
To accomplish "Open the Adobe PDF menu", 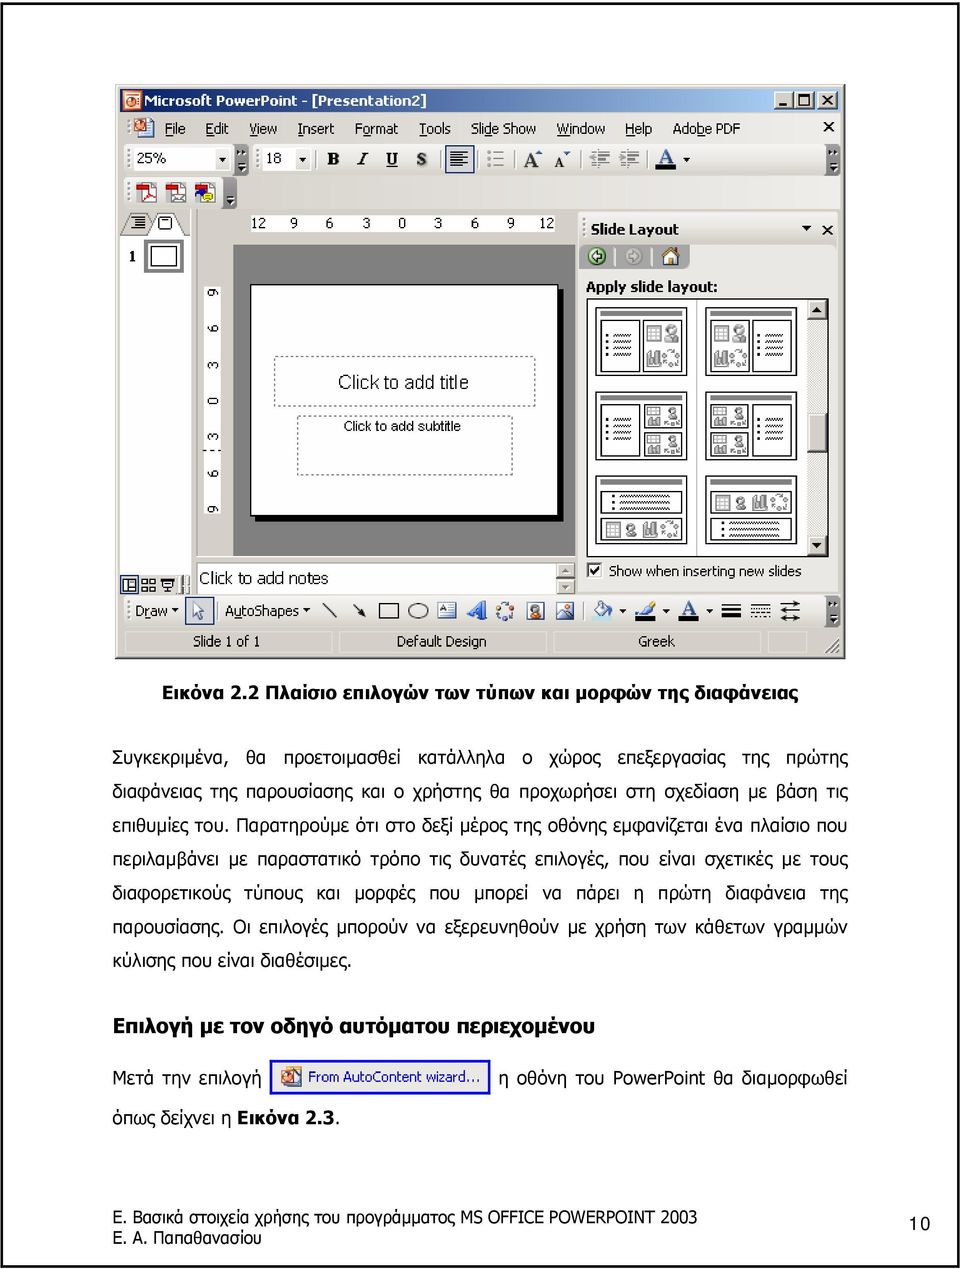I will point(706,129).
